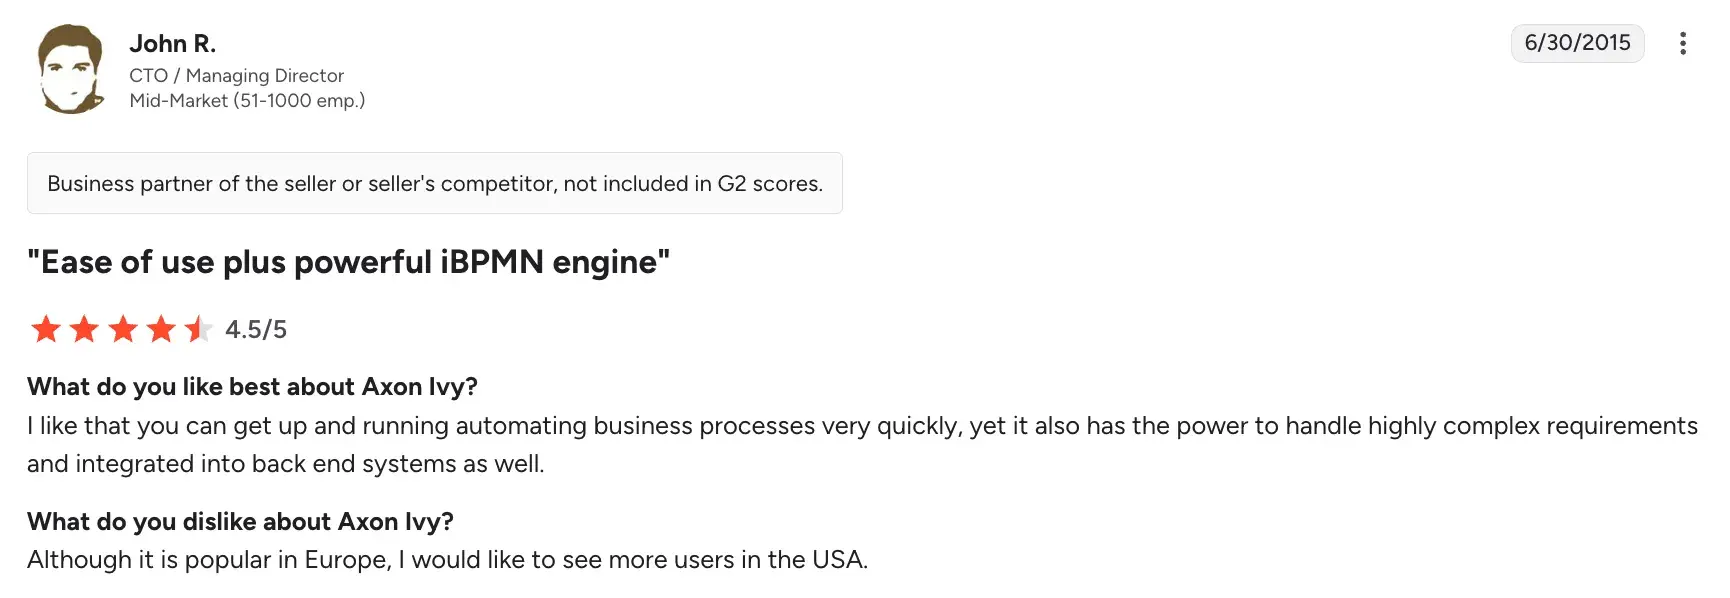Open the three-dot more options menu
Viewport: 1730px width, 598px height.
1683,43
